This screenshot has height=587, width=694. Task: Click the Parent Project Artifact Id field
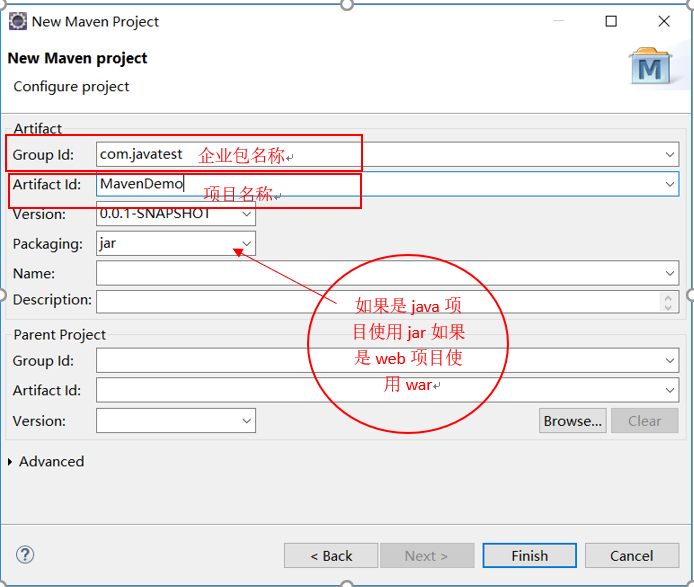[x=387, y=390]
